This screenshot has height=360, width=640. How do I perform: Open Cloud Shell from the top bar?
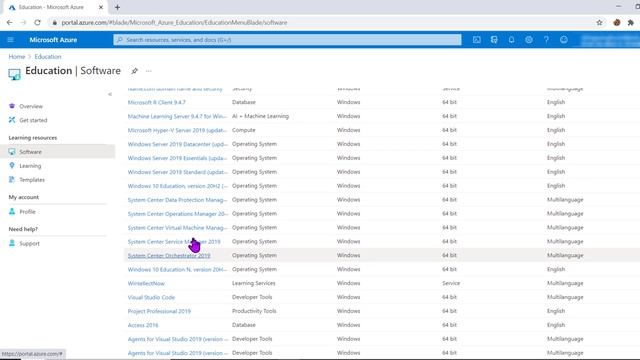click(477, 40)
